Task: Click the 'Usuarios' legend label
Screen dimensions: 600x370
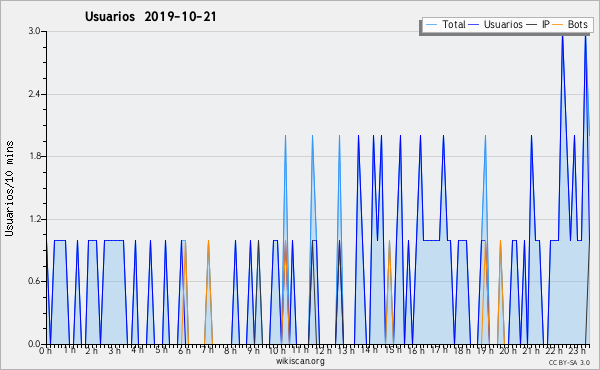Action: pos(503,24)
